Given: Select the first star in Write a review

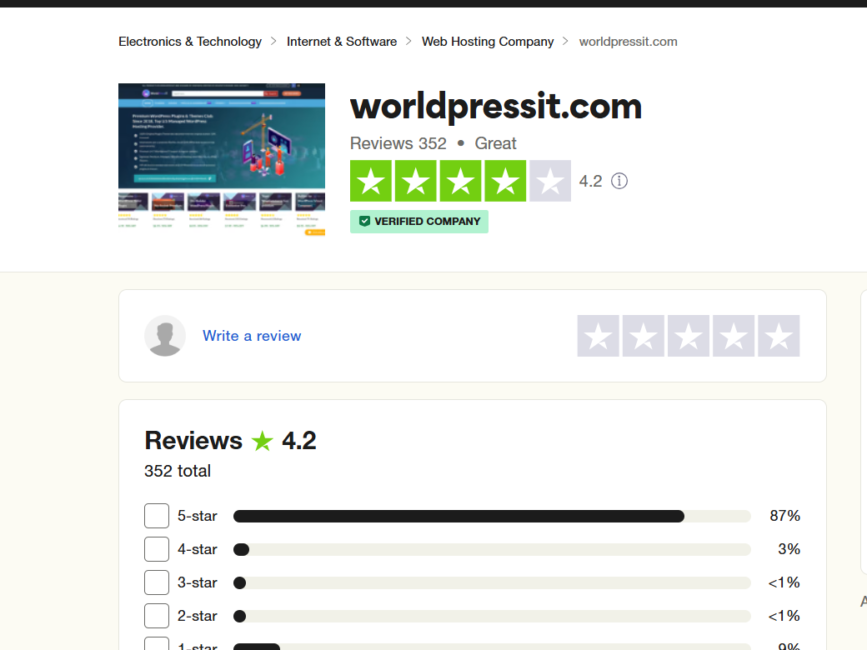Looking at the screenshot, I should 598,336.
